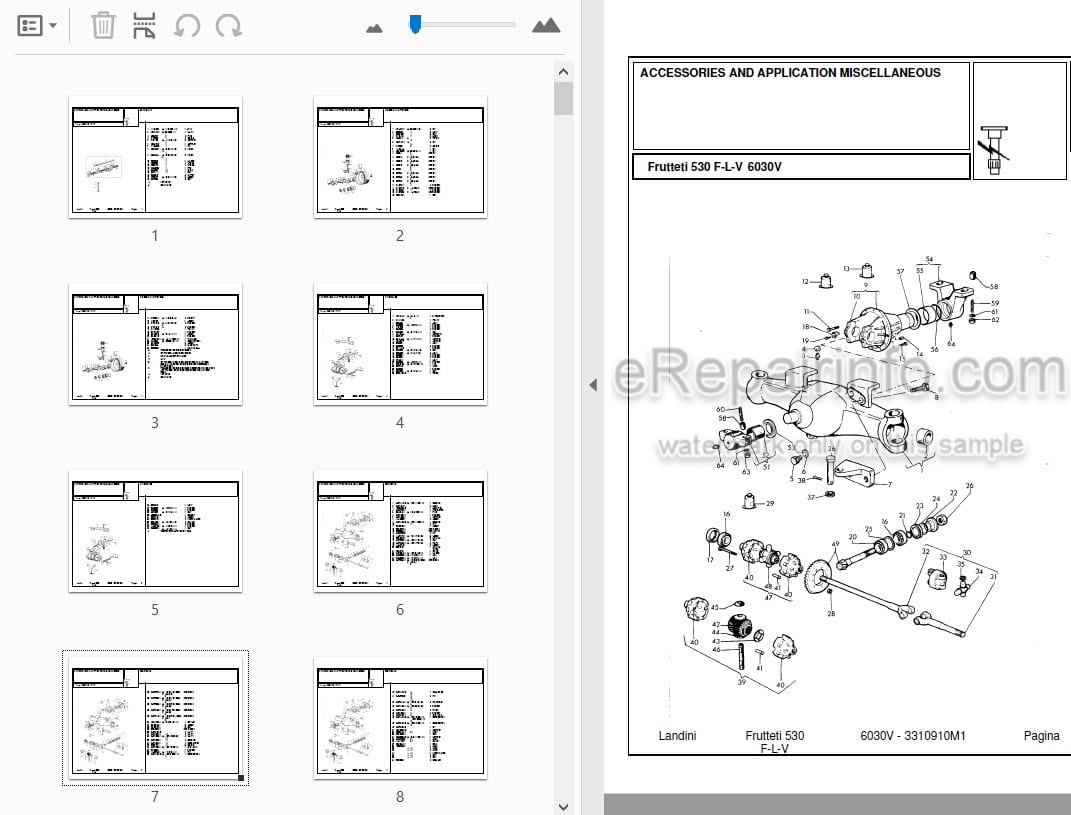1071x815 pixels.
Task: Click the axle shaft icon in page header
Action: 994,150
